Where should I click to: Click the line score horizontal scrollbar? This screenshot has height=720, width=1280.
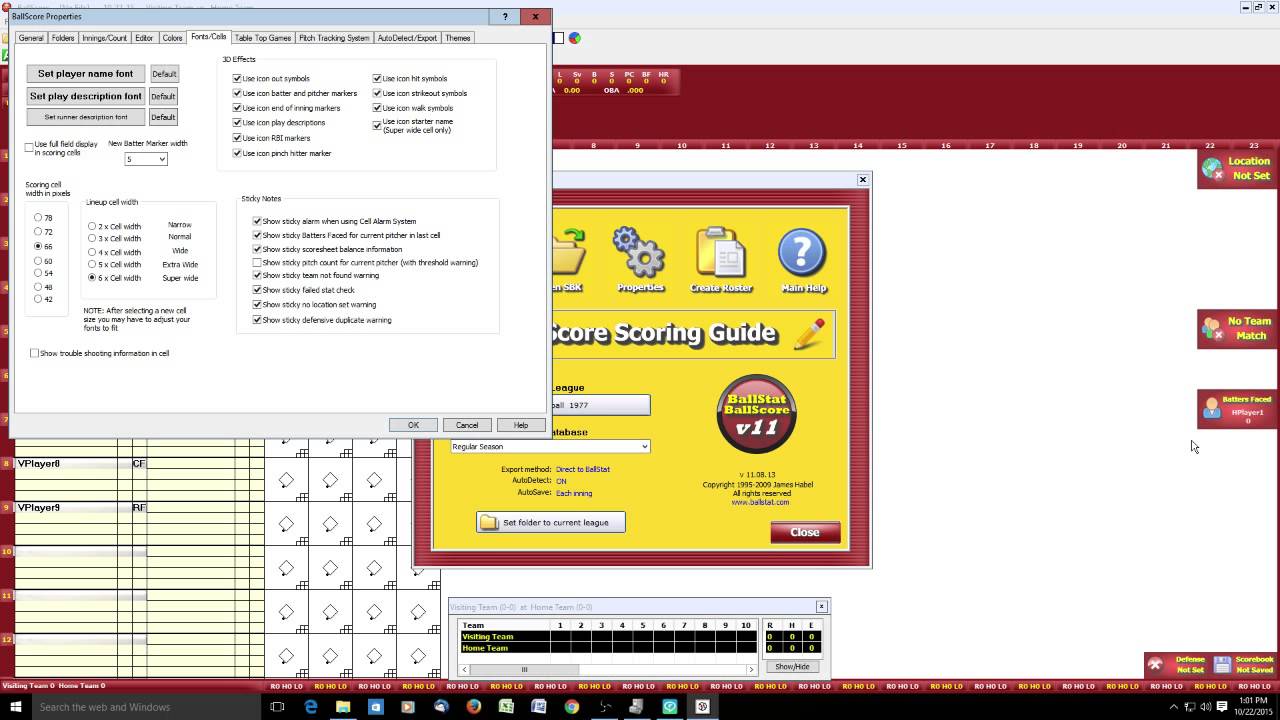(607, 669)
